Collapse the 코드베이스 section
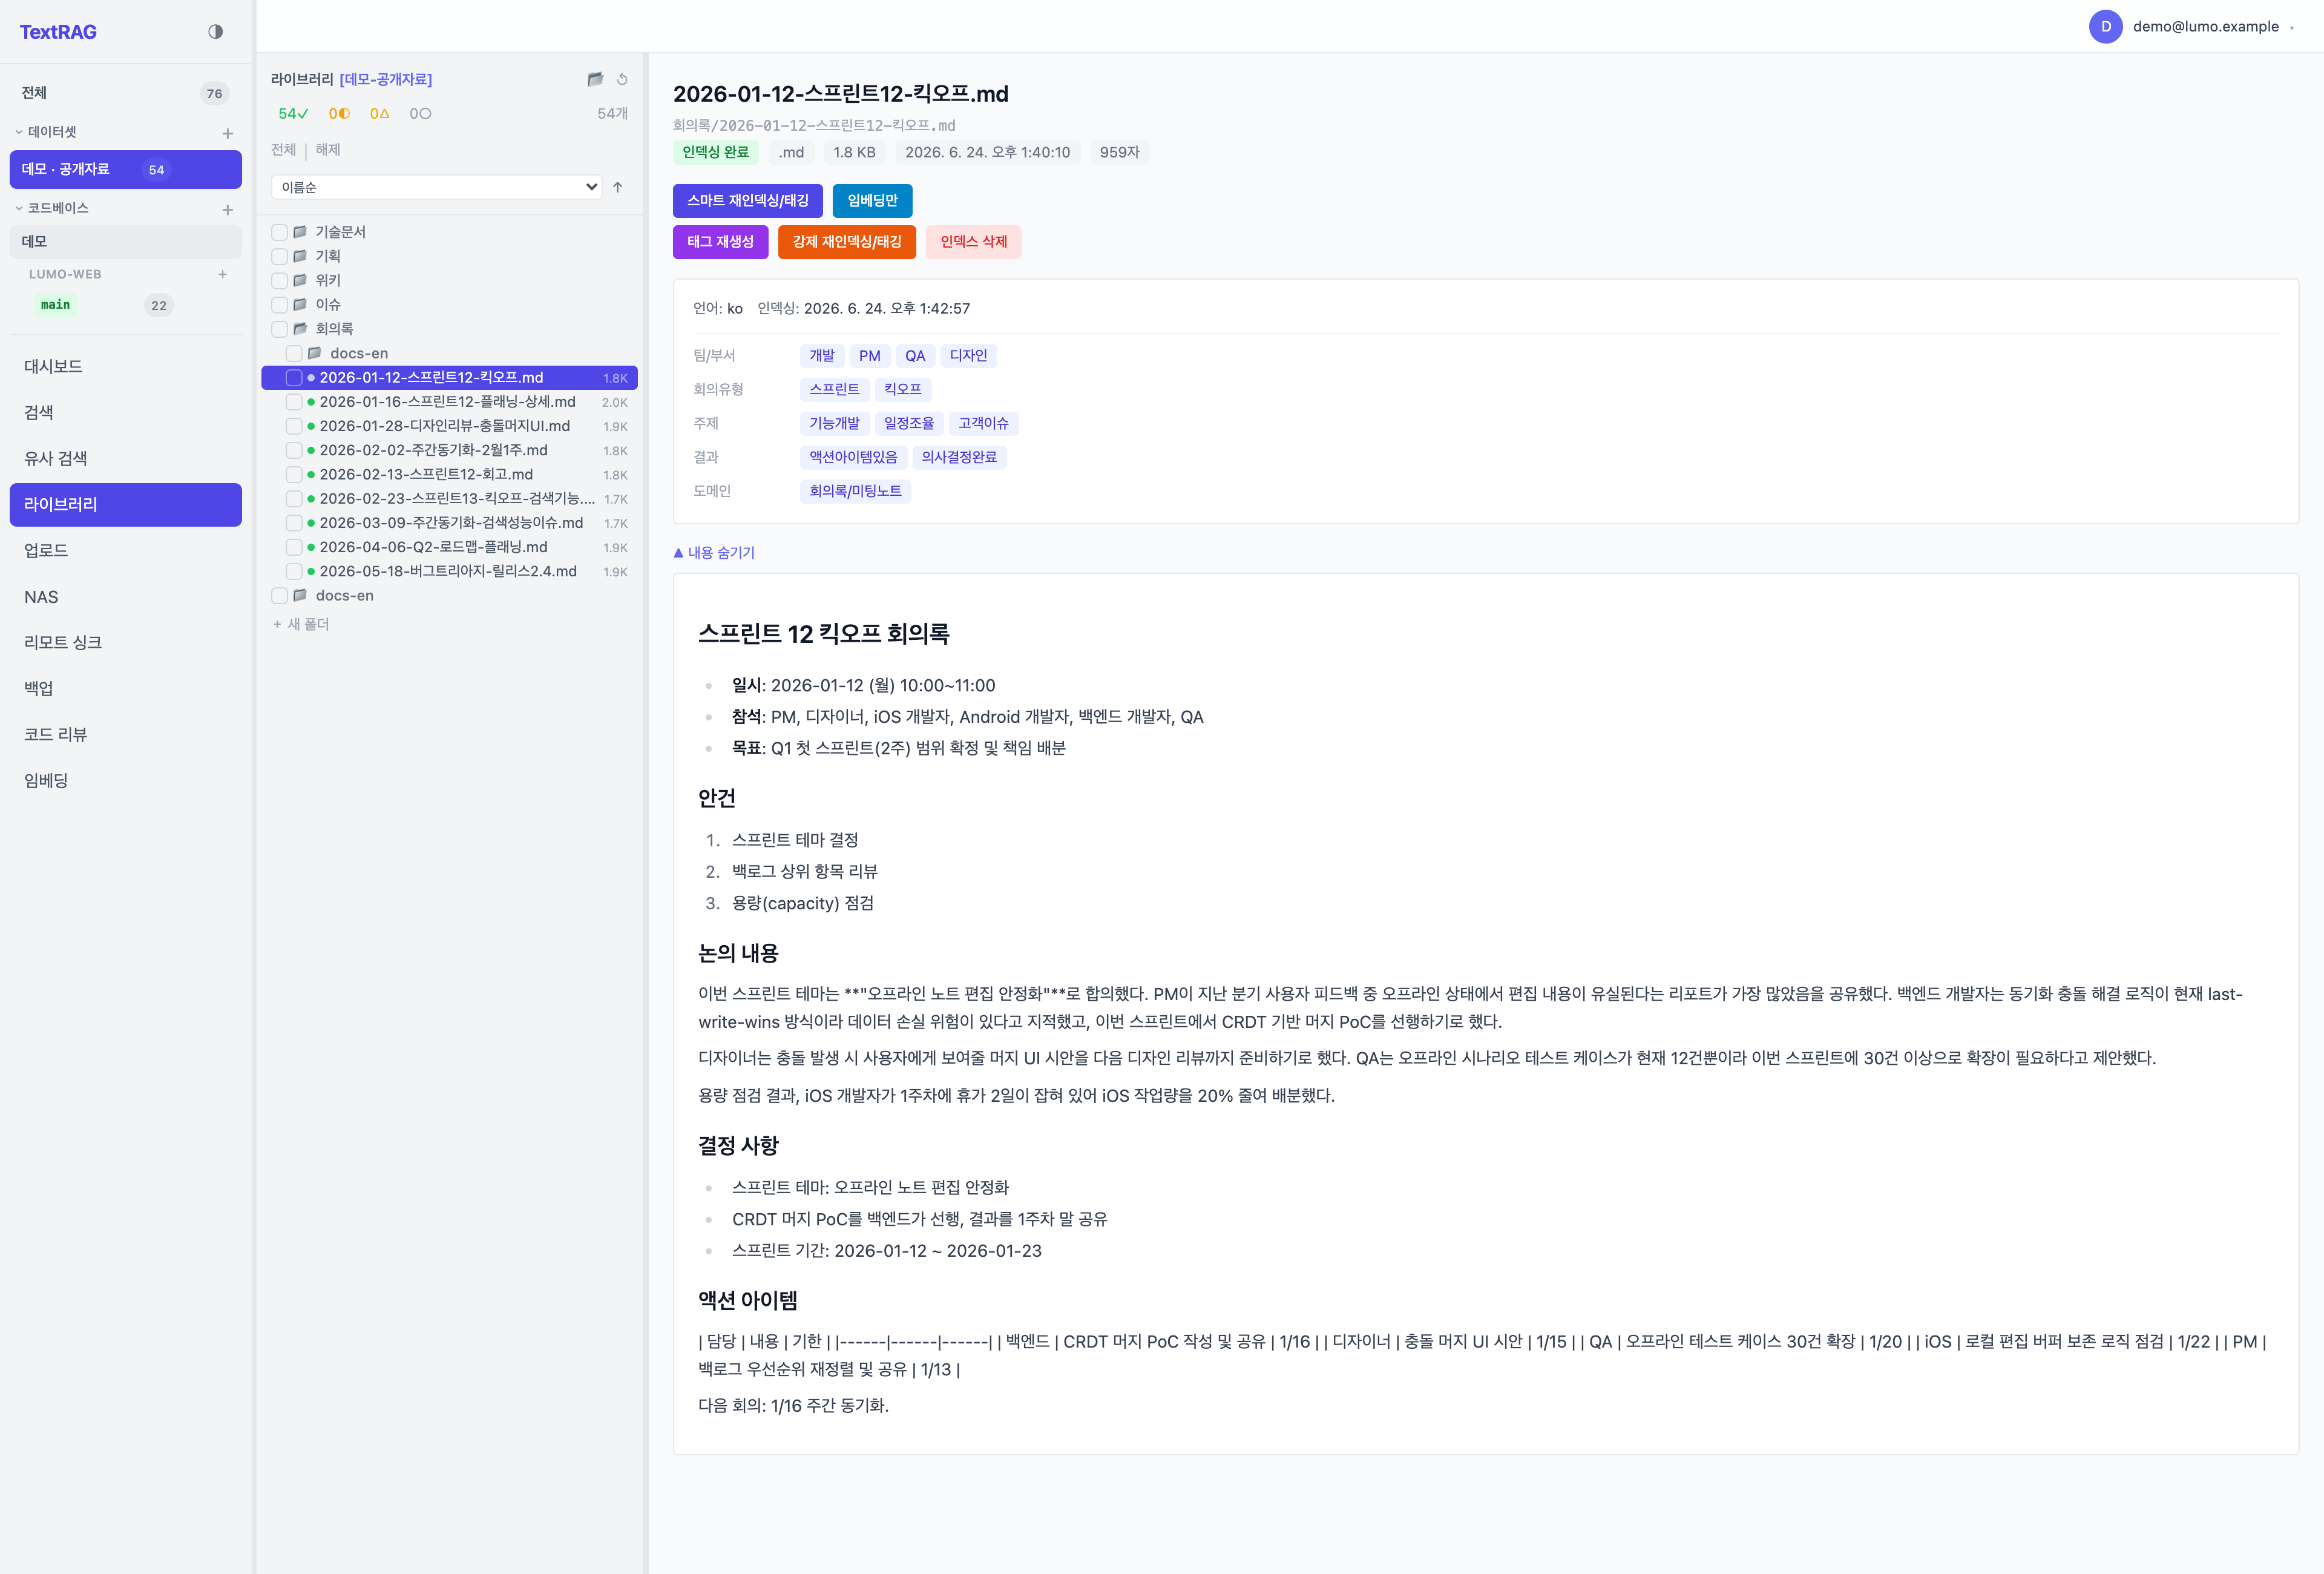 click(x=52, y=208)
